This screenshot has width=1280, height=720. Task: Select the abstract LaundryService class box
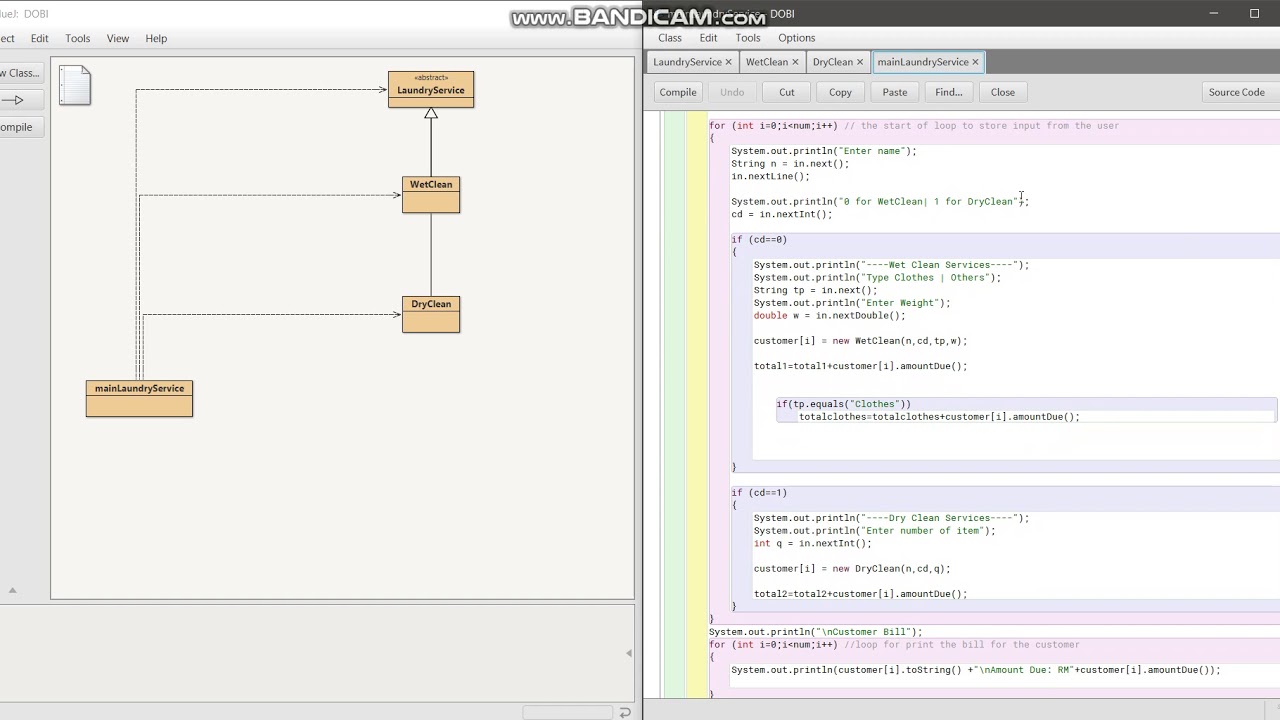click(431, 89)
